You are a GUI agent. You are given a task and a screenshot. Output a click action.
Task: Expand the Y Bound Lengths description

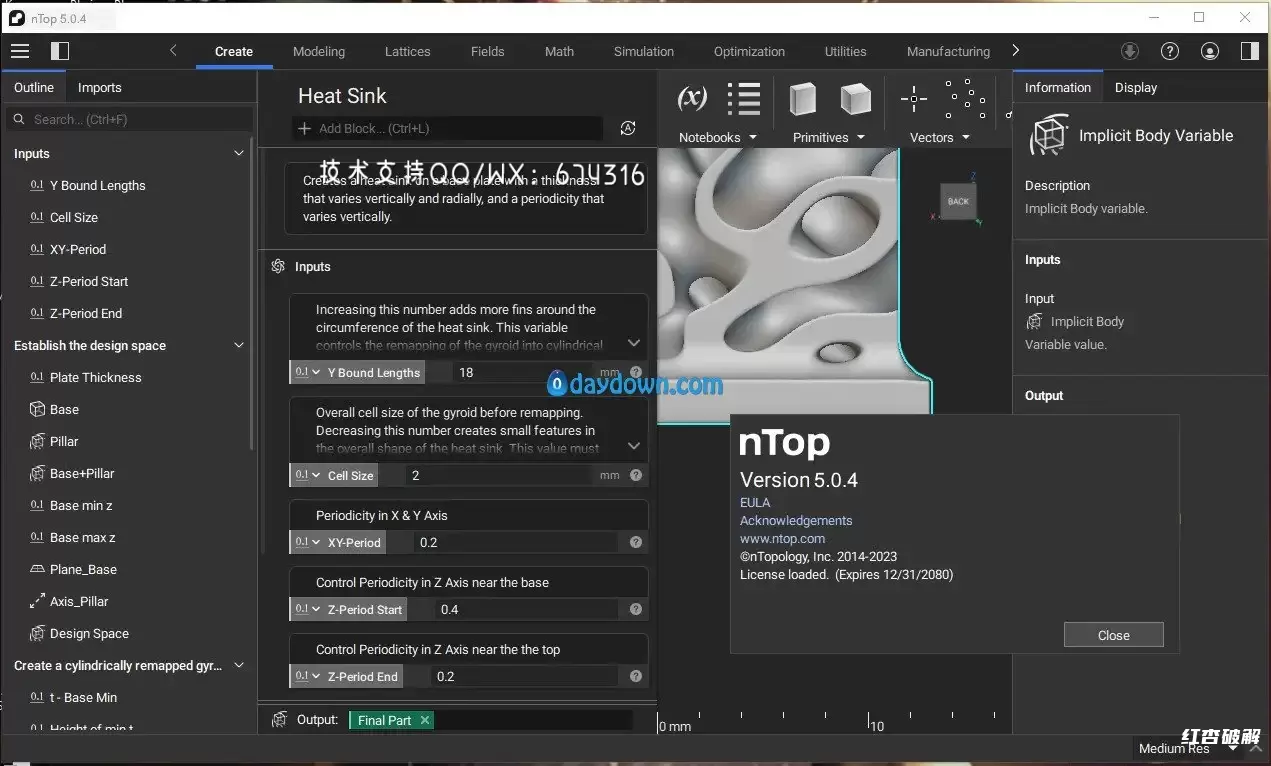tap(633, 343)
